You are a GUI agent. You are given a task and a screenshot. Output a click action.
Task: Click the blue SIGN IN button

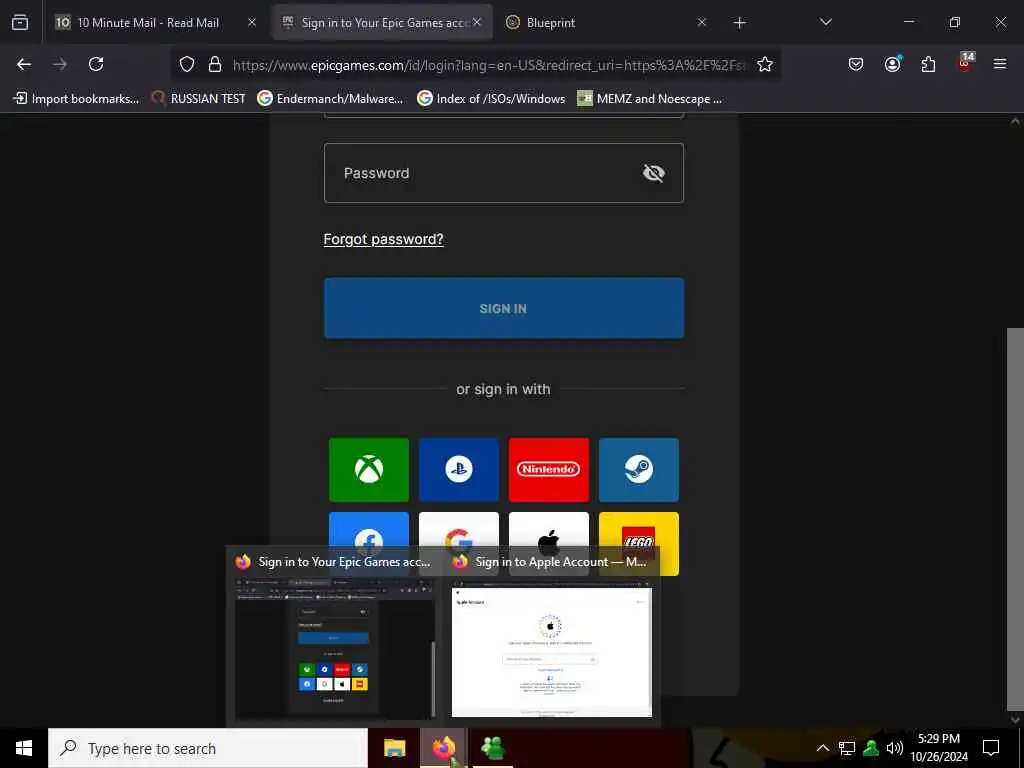pyautogui.click(x=504, y=308)
